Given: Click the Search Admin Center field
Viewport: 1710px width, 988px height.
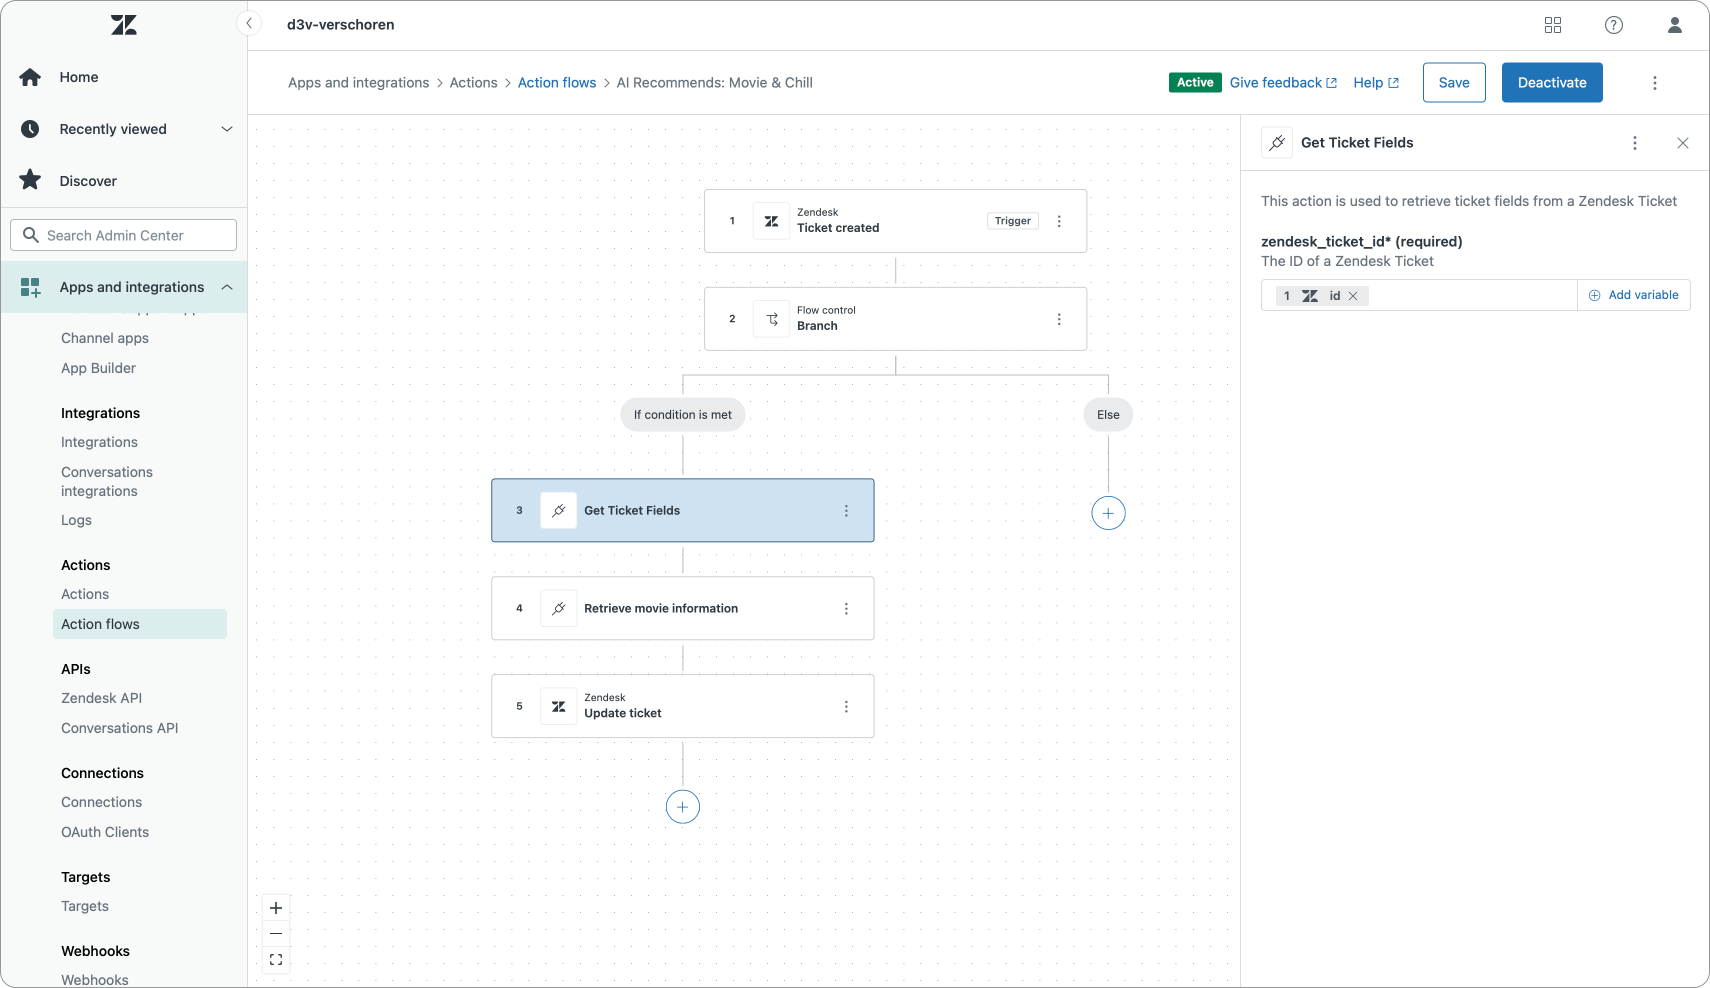Looking at the screenshot, I should [x=124, y=235].
